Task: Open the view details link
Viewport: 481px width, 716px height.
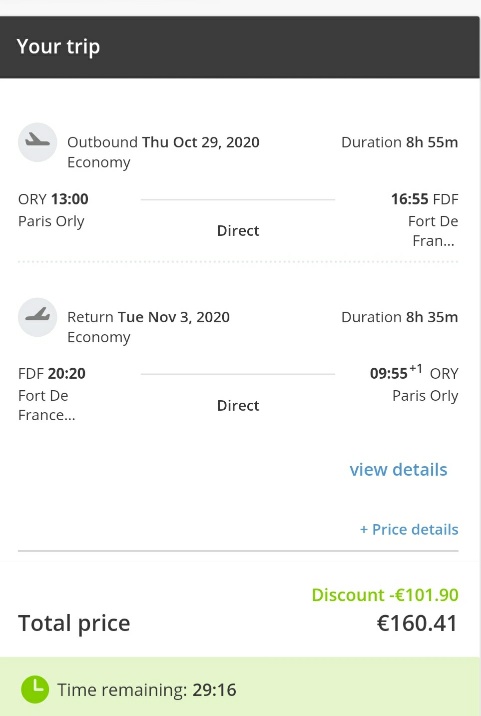Action: click(x=398, y=469)
